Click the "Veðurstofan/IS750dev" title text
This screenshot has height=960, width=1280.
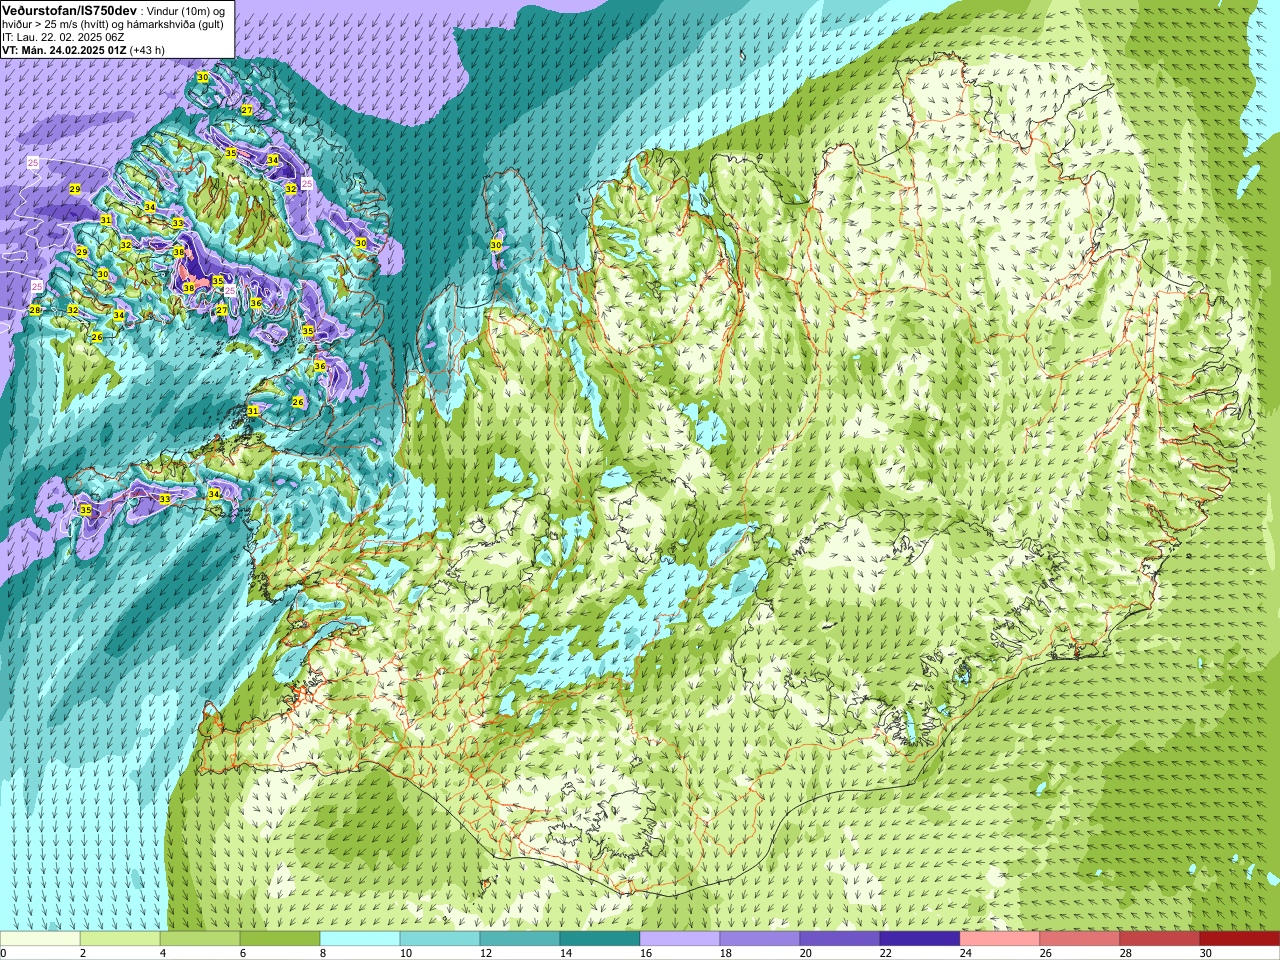tap(69, 9)
